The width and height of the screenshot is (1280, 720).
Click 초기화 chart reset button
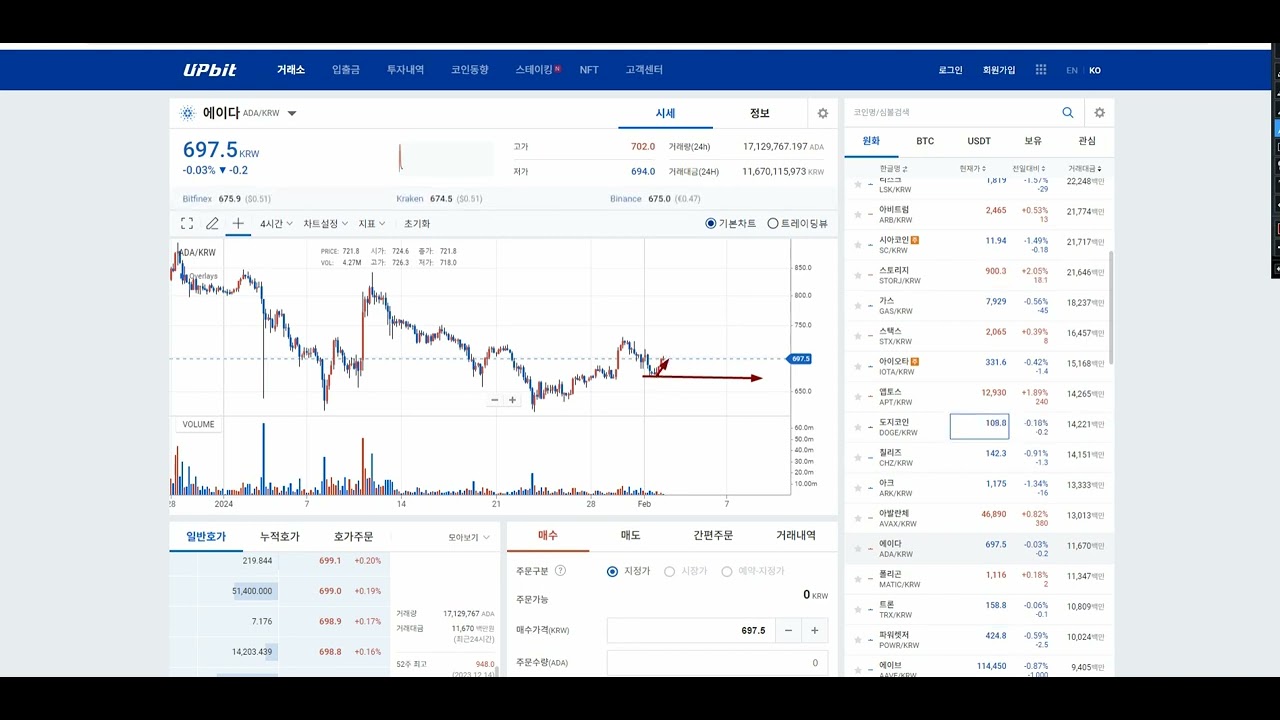click(x=417, y=224)
